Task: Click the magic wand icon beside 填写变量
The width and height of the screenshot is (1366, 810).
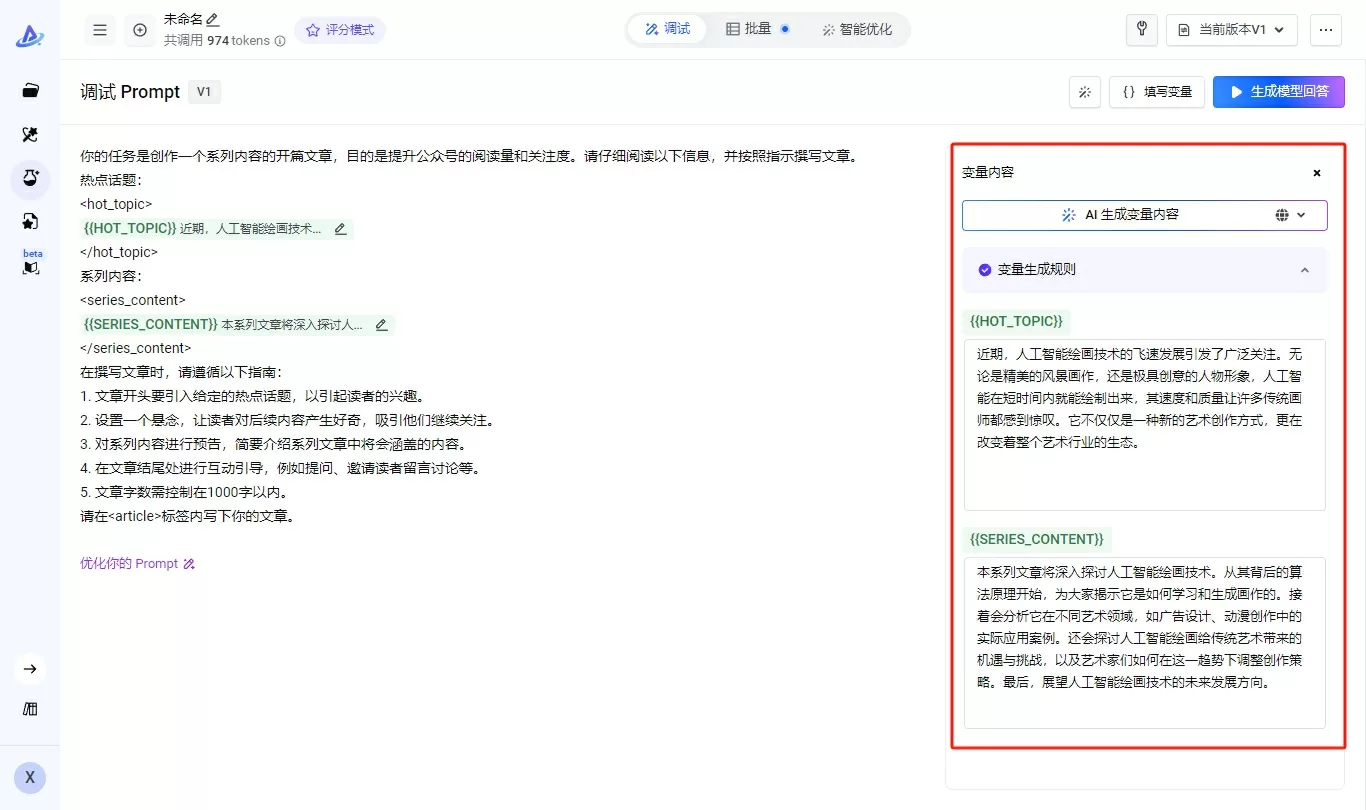Action: pos(1085,92)
